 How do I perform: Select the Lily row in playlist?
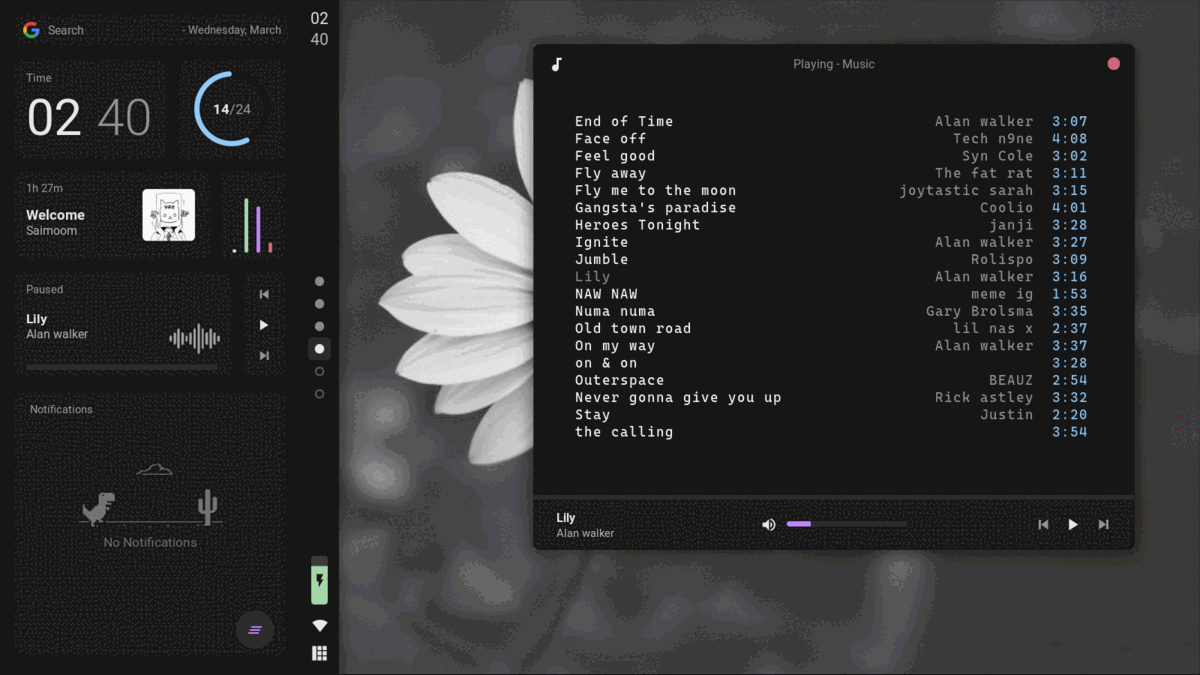coord(831,277)
